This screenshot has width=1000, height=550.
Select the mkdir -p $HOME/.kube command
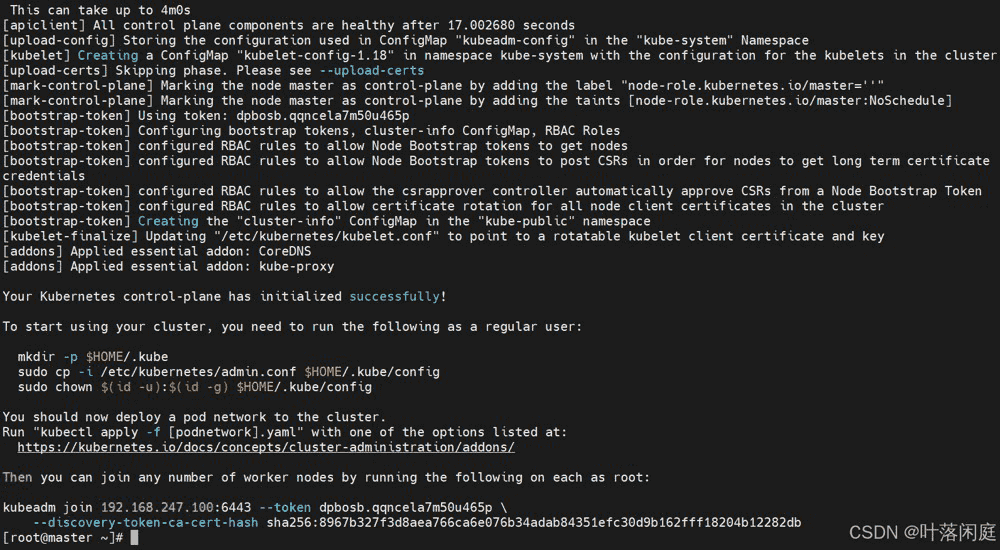coord(93,356)
